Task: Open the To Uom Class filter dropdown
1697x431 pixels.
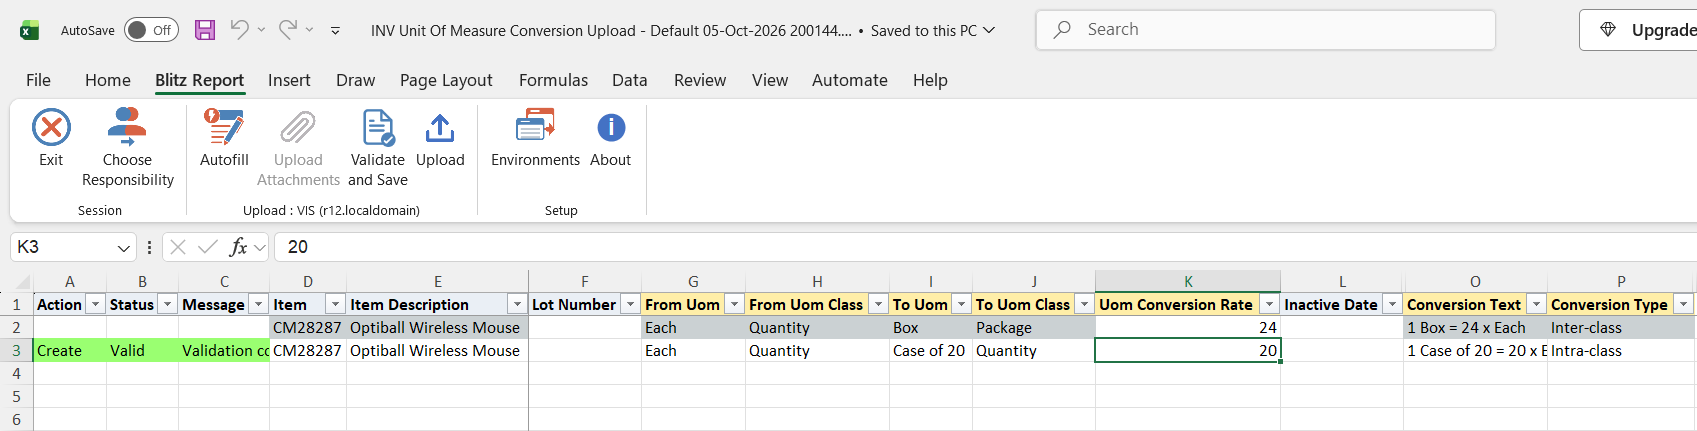Action: click(1084, 304)
